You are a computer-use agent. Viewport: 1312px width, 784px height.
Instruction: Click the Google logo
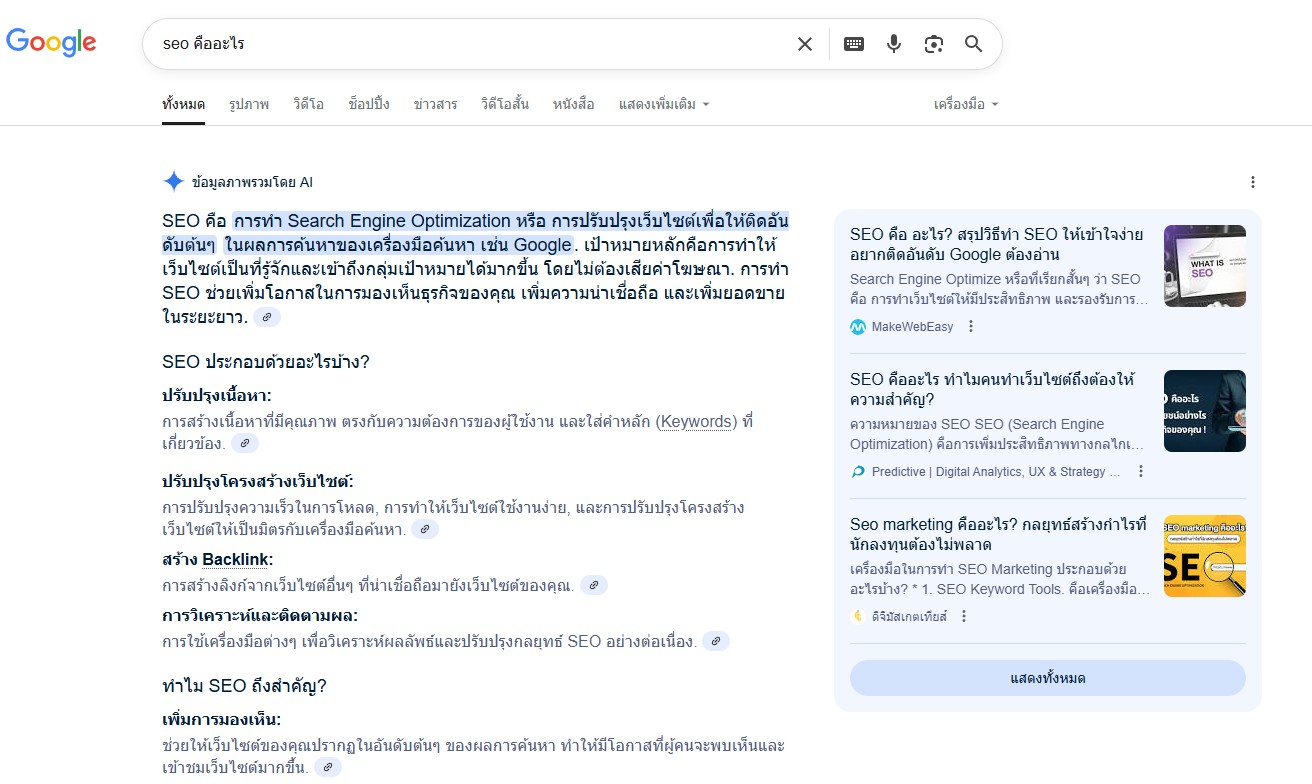click(x=51, y=42)
